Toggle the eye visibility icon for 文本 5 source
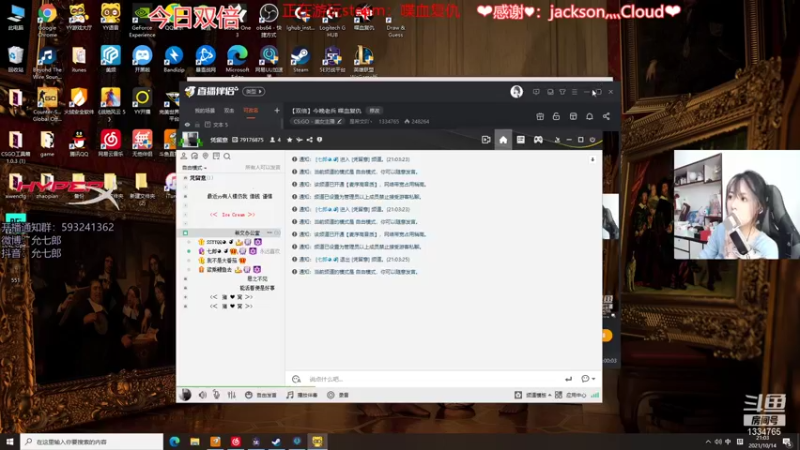The width and height of the screenshot is (800, 450). [187, 124]
